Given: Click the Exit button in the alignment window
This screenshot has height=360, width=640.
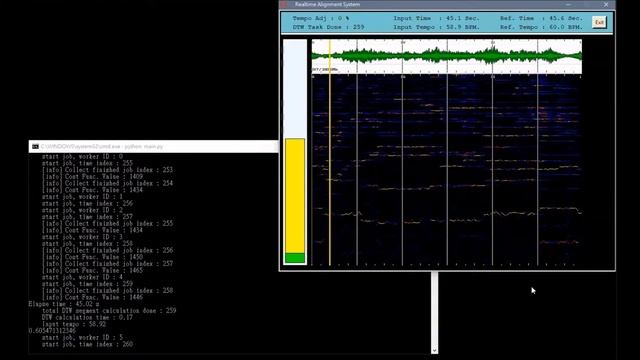Looking at the screenshot, I should point(599,22).
